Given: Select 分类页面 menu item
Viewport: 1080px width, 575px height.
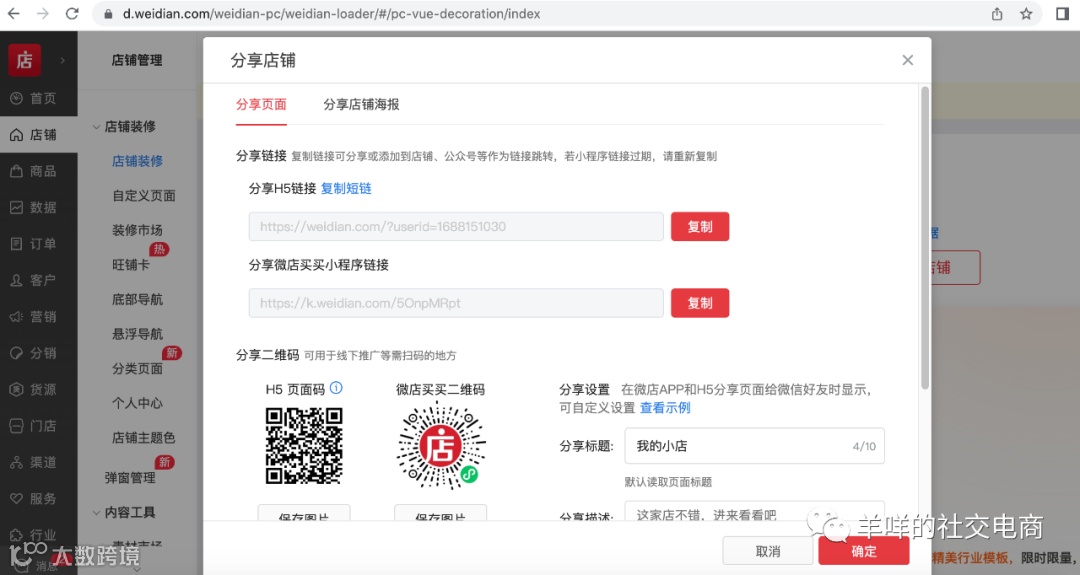Looking at the screenshot, I should (x=138, y=368).
